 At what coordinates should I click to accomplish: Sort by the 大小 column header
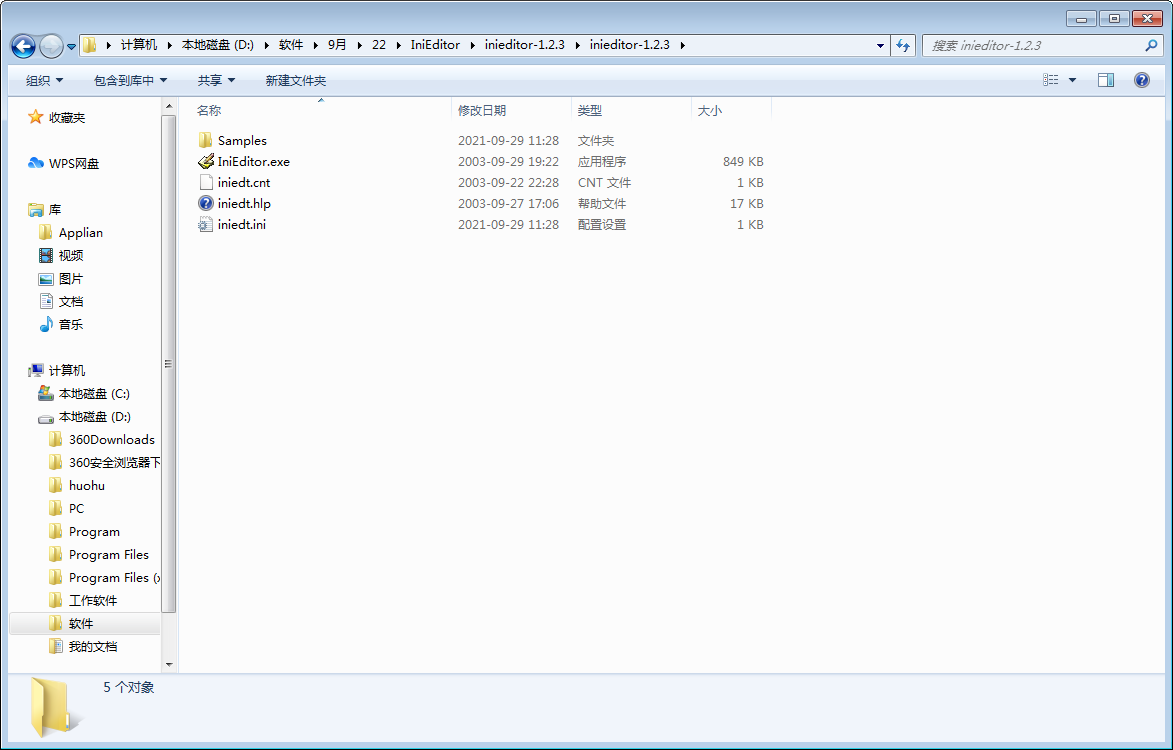709,111
